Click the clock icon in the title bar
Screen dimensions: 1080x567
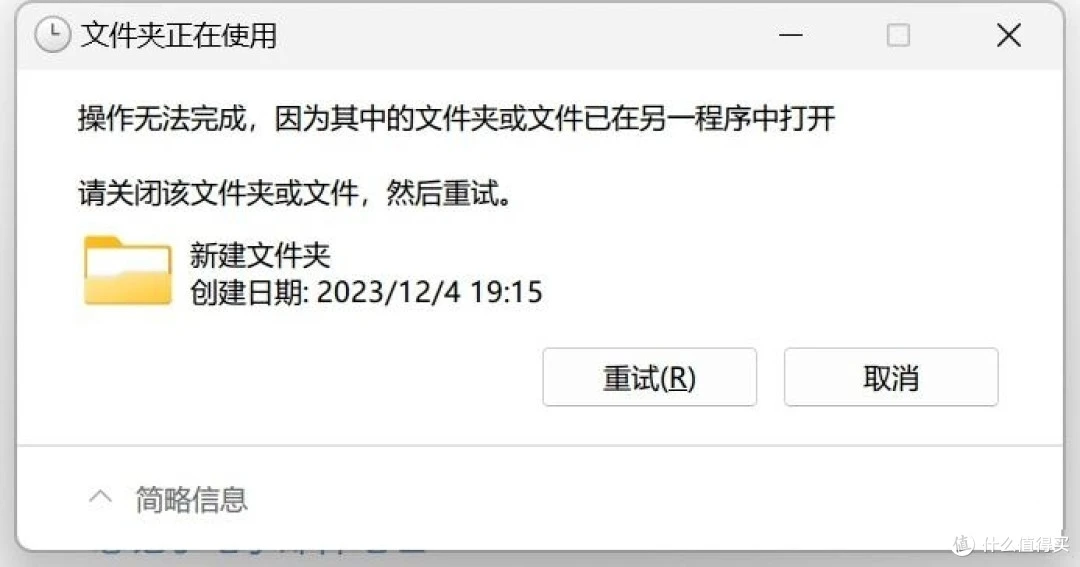[x=52, y=34]
